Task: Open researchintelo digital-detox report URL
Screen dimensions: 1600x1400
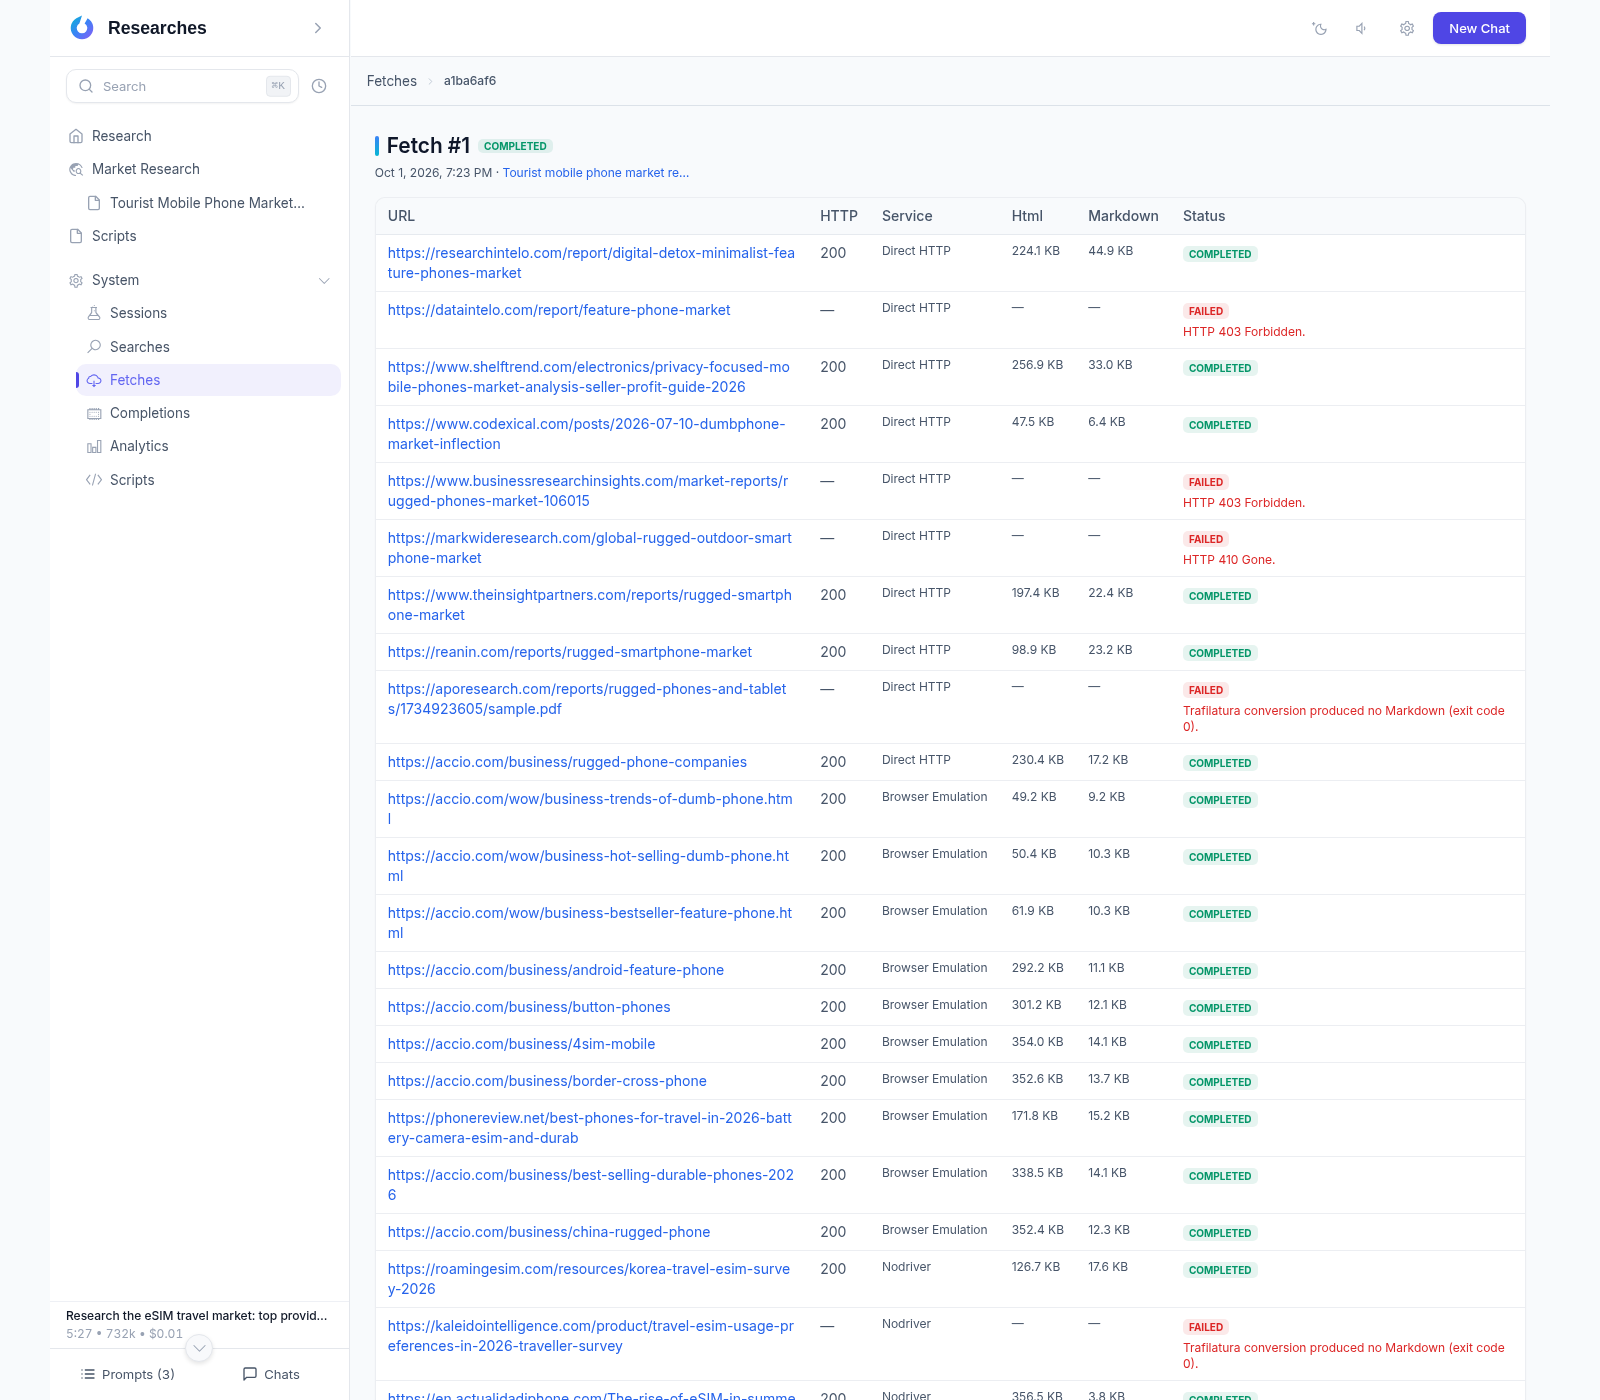Action: click(x=591, y=263)
